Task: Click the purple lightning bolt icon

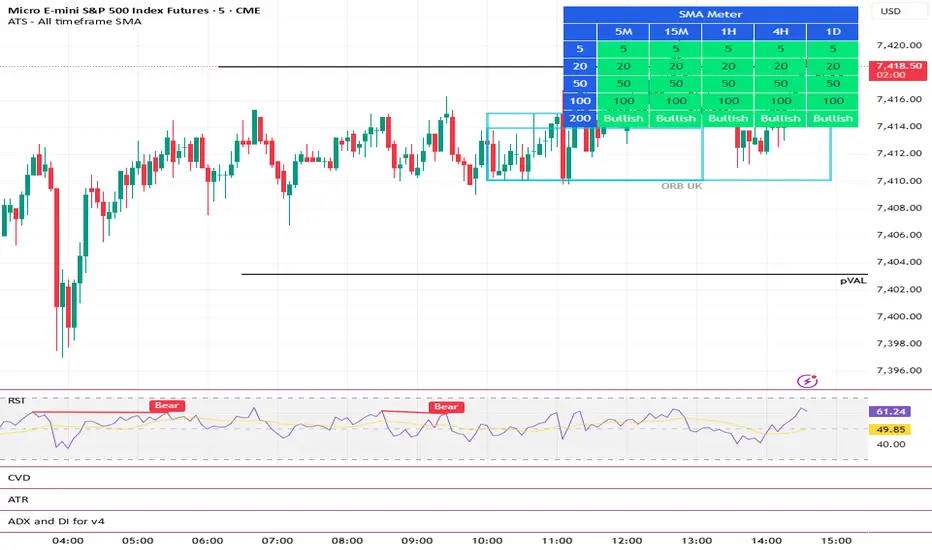Action: pos(807,381)
